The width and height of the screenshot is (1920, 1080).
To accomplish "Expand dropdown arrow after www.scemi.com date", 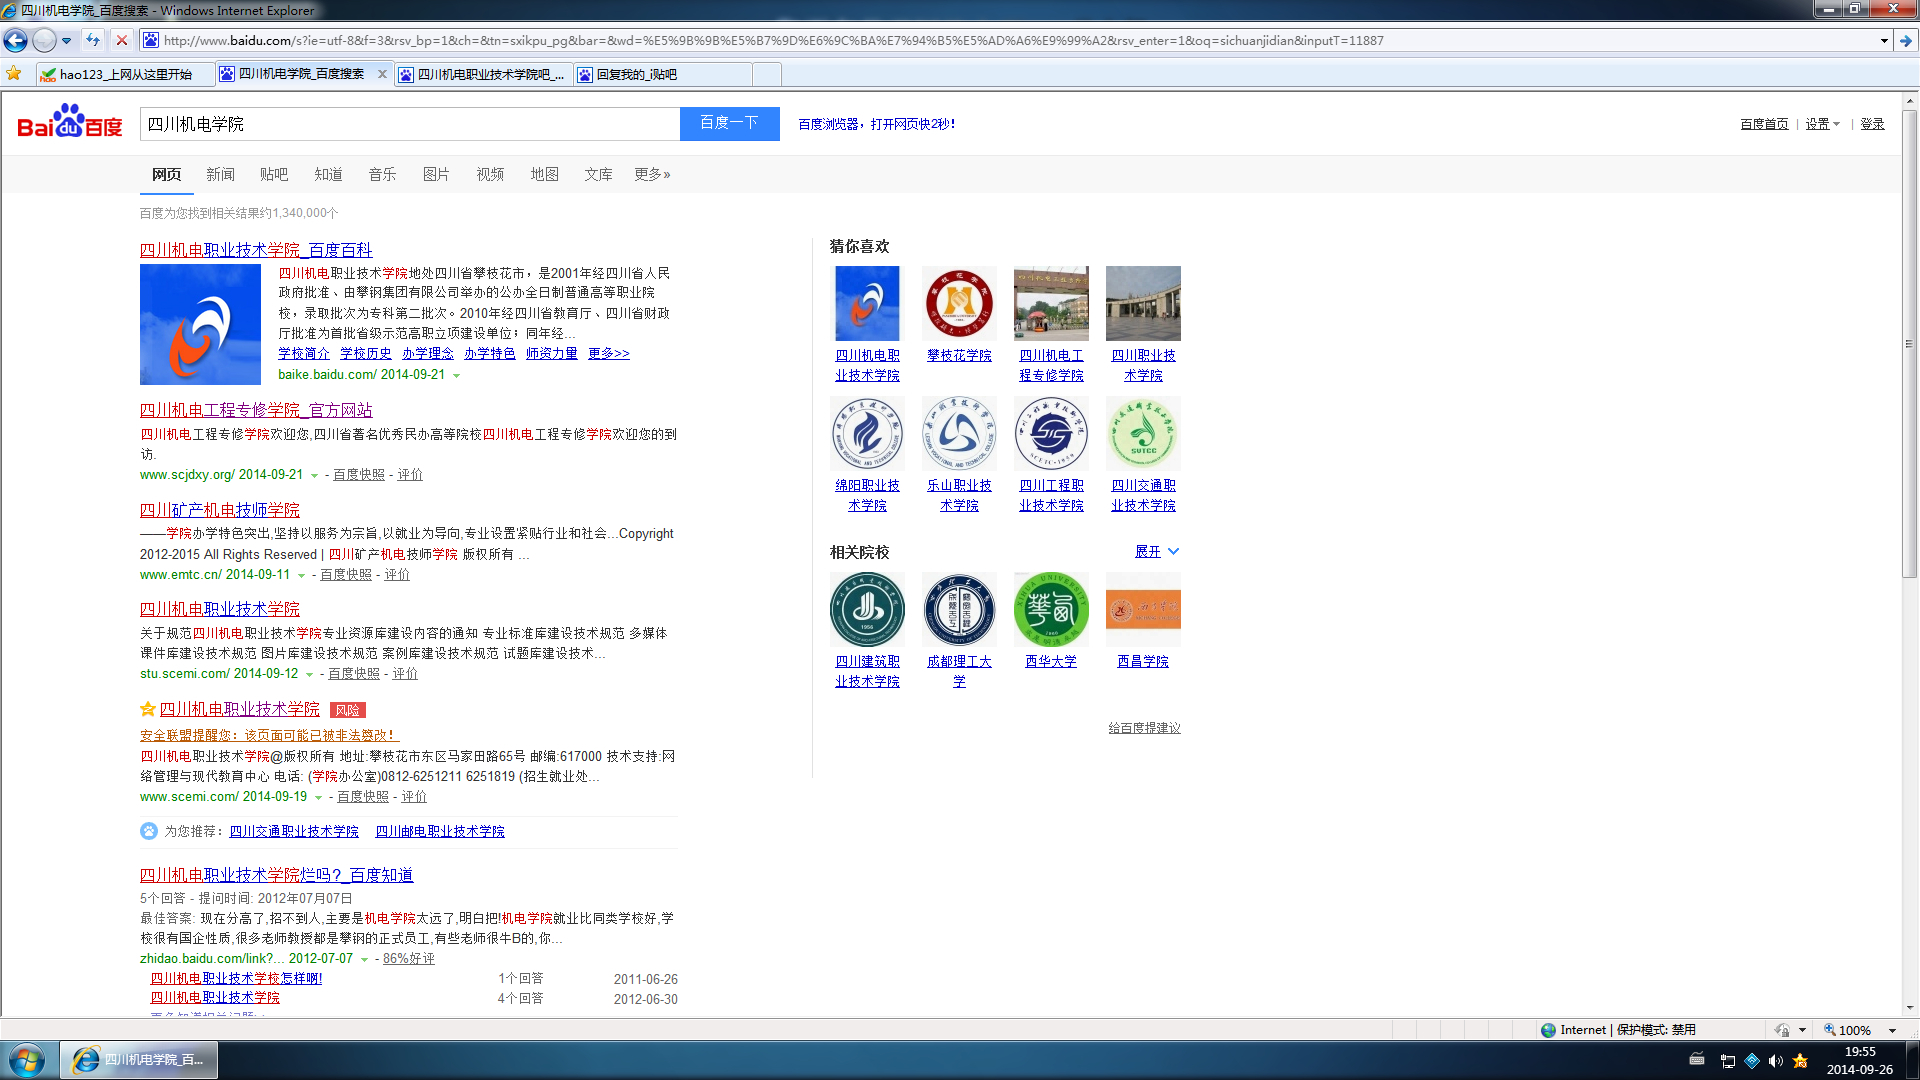I will click(x=318, y=798).
